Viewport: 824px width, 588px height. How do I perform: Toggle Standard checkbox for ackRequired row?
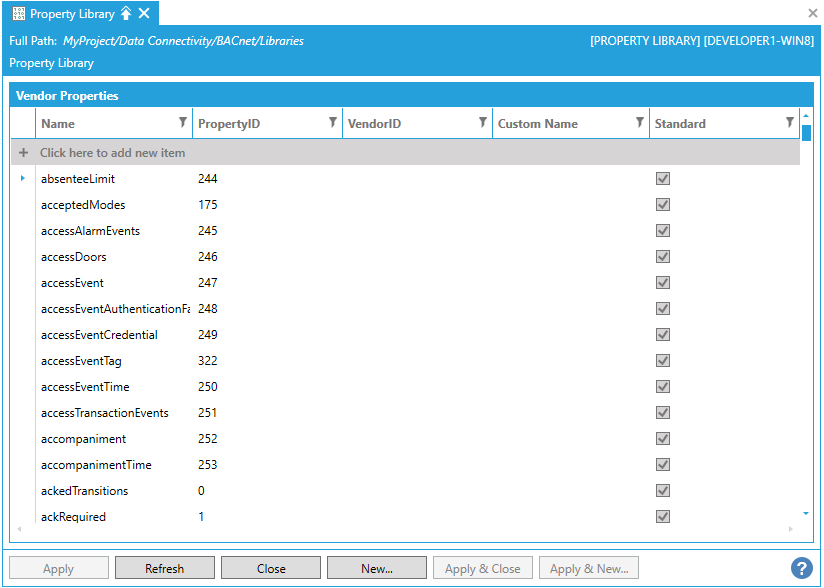[x=662, y=517]
